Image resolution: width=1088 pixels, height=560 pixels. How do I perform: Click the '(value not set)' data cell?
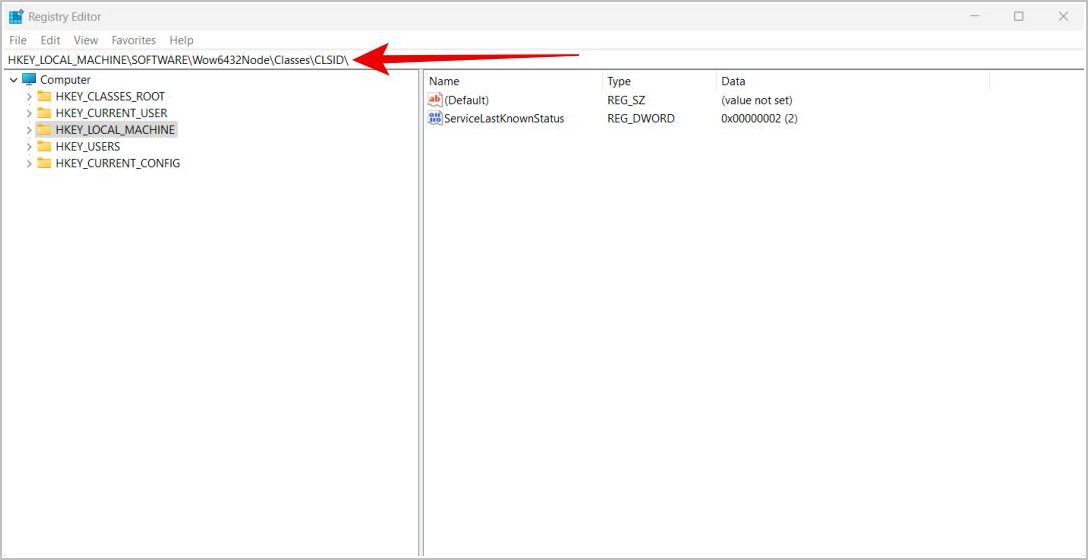tap(757, 100)
